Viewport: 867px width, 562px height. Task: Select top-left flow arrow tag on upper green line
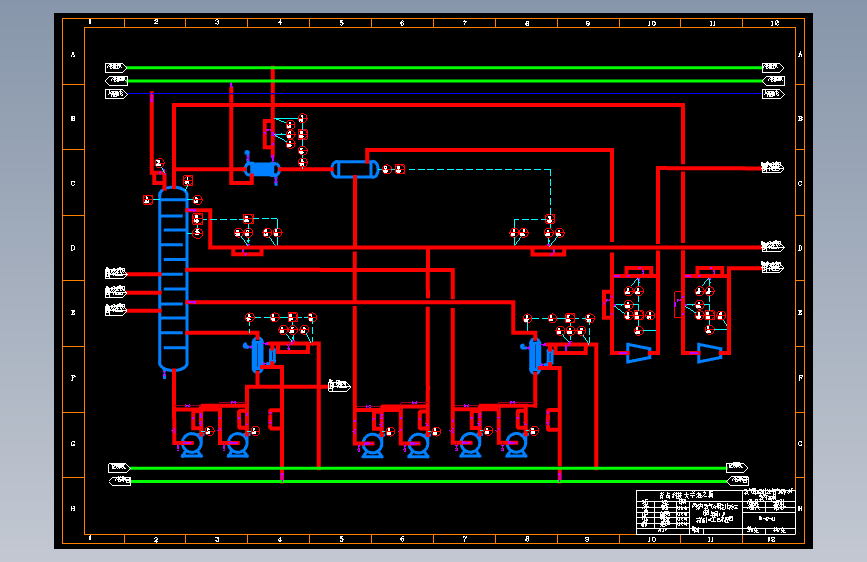(x=116, y=67)
